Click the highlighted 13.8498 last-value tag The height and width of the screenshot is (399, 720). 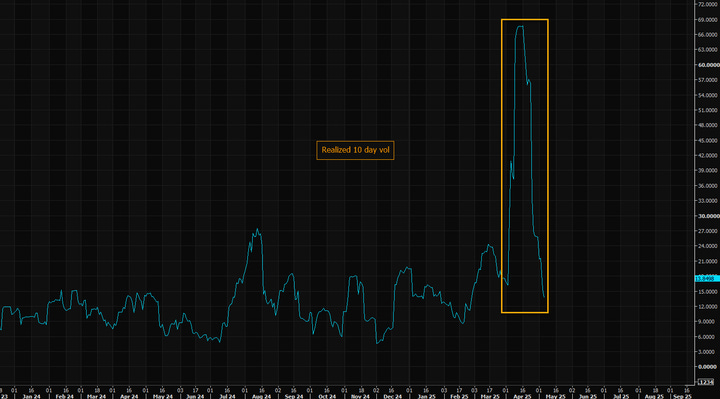[x=706, y=278]
